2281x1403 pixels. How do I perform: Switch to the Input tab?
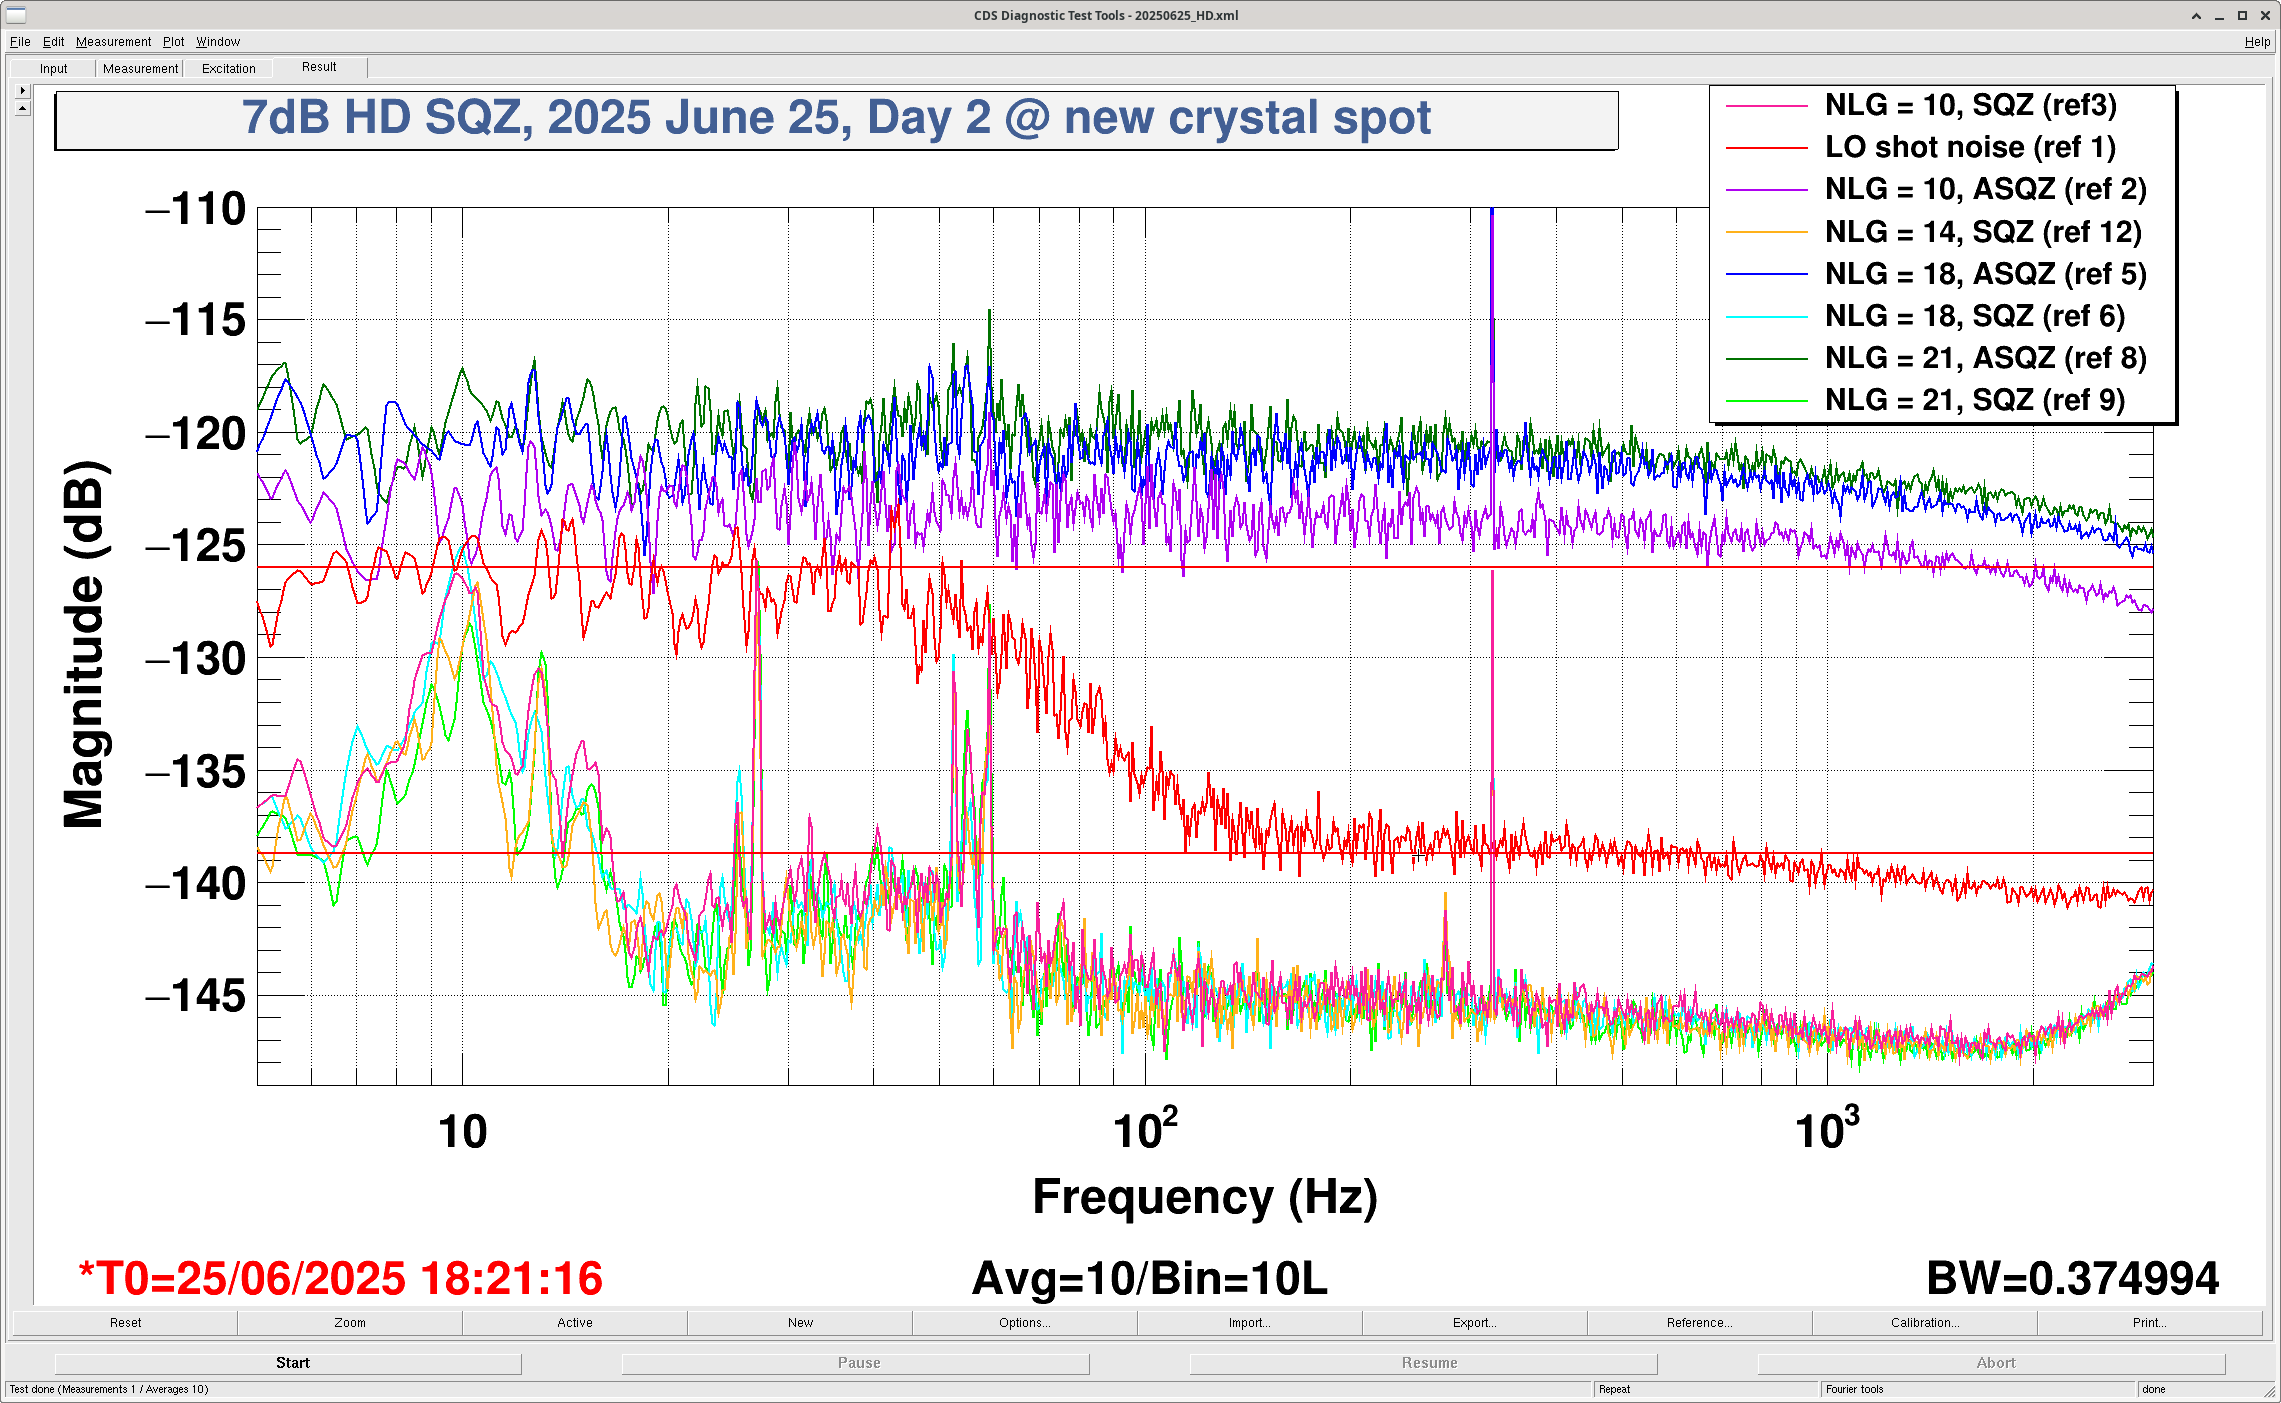(x=53, y=69)
